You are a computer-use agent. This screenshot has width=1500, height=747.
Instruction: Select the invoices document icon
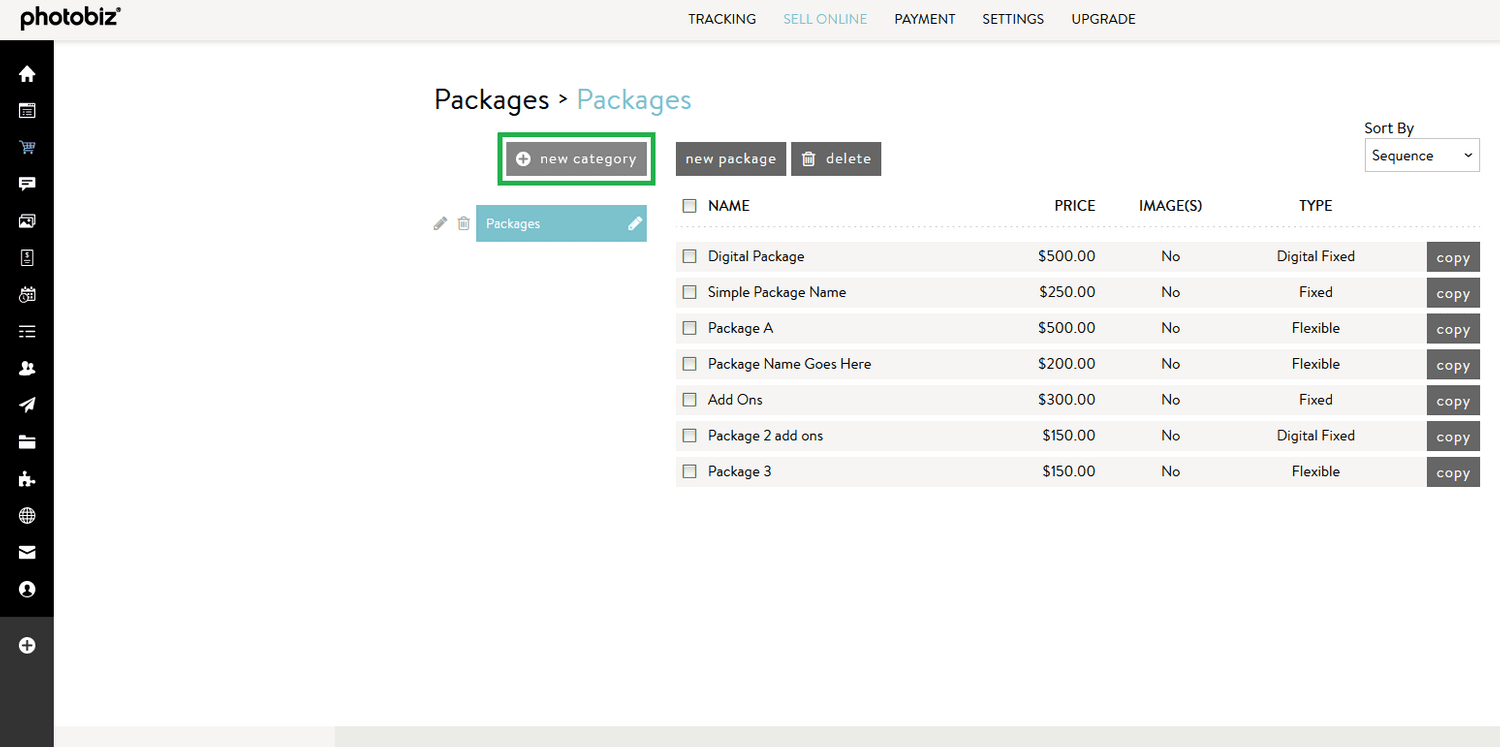coord(27,258)
